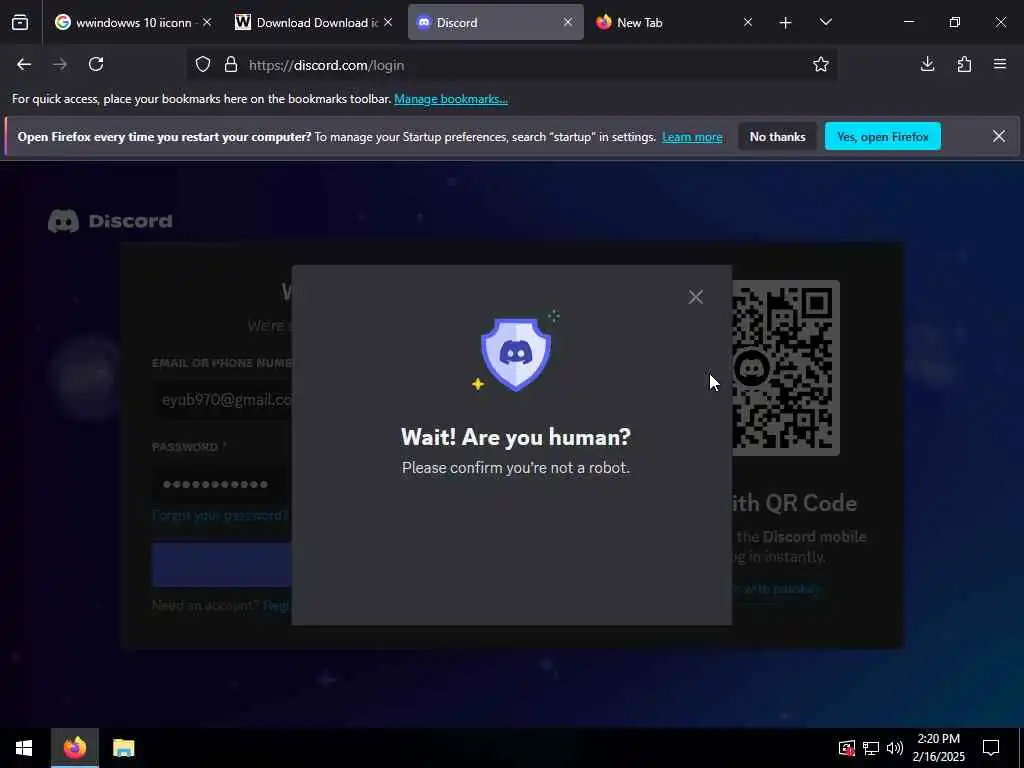The height and width of the screenshot is (768, 1024).
Task: Open File Explorer from the taskbar
Action: (123, 748)
